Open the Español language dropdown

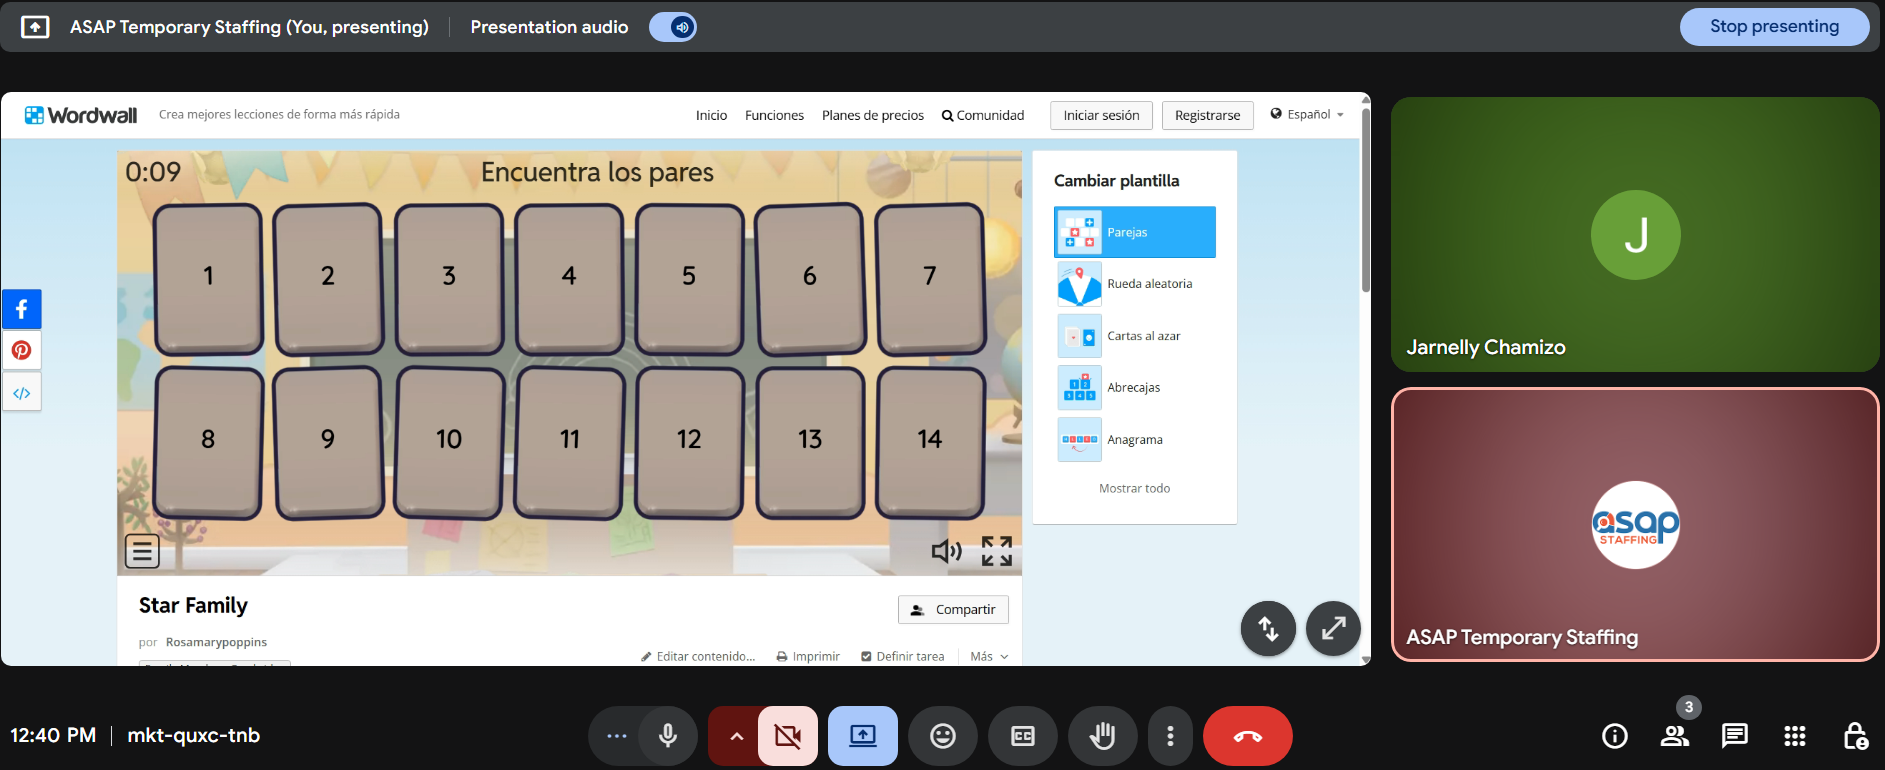click(1307, 115)
